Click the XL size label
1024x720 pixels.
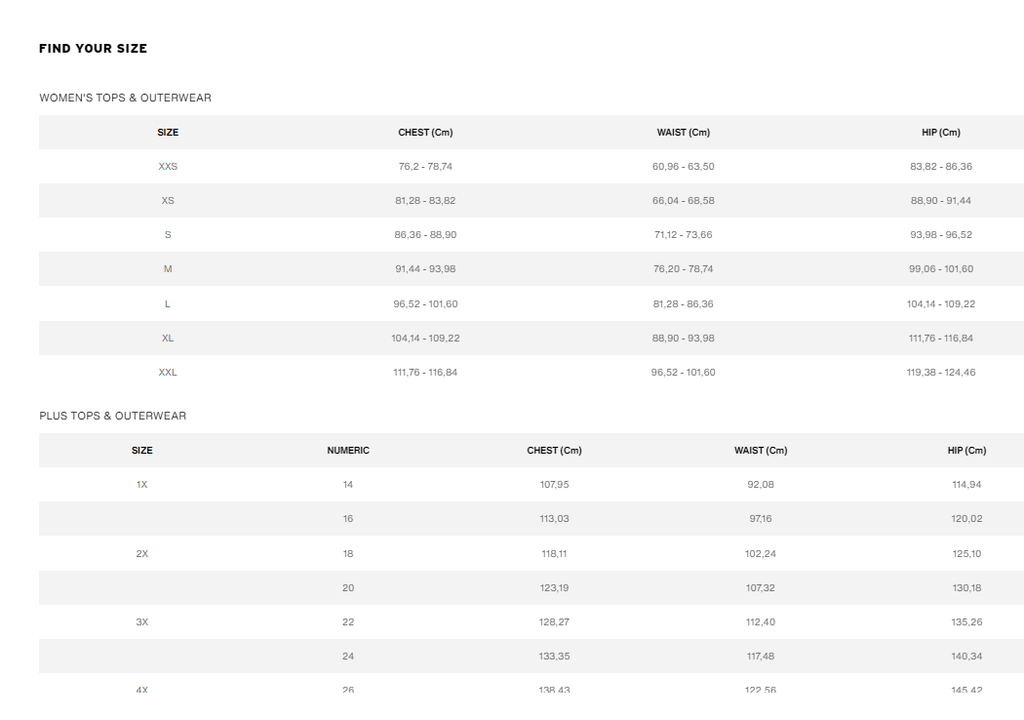[x=168, y=338]
